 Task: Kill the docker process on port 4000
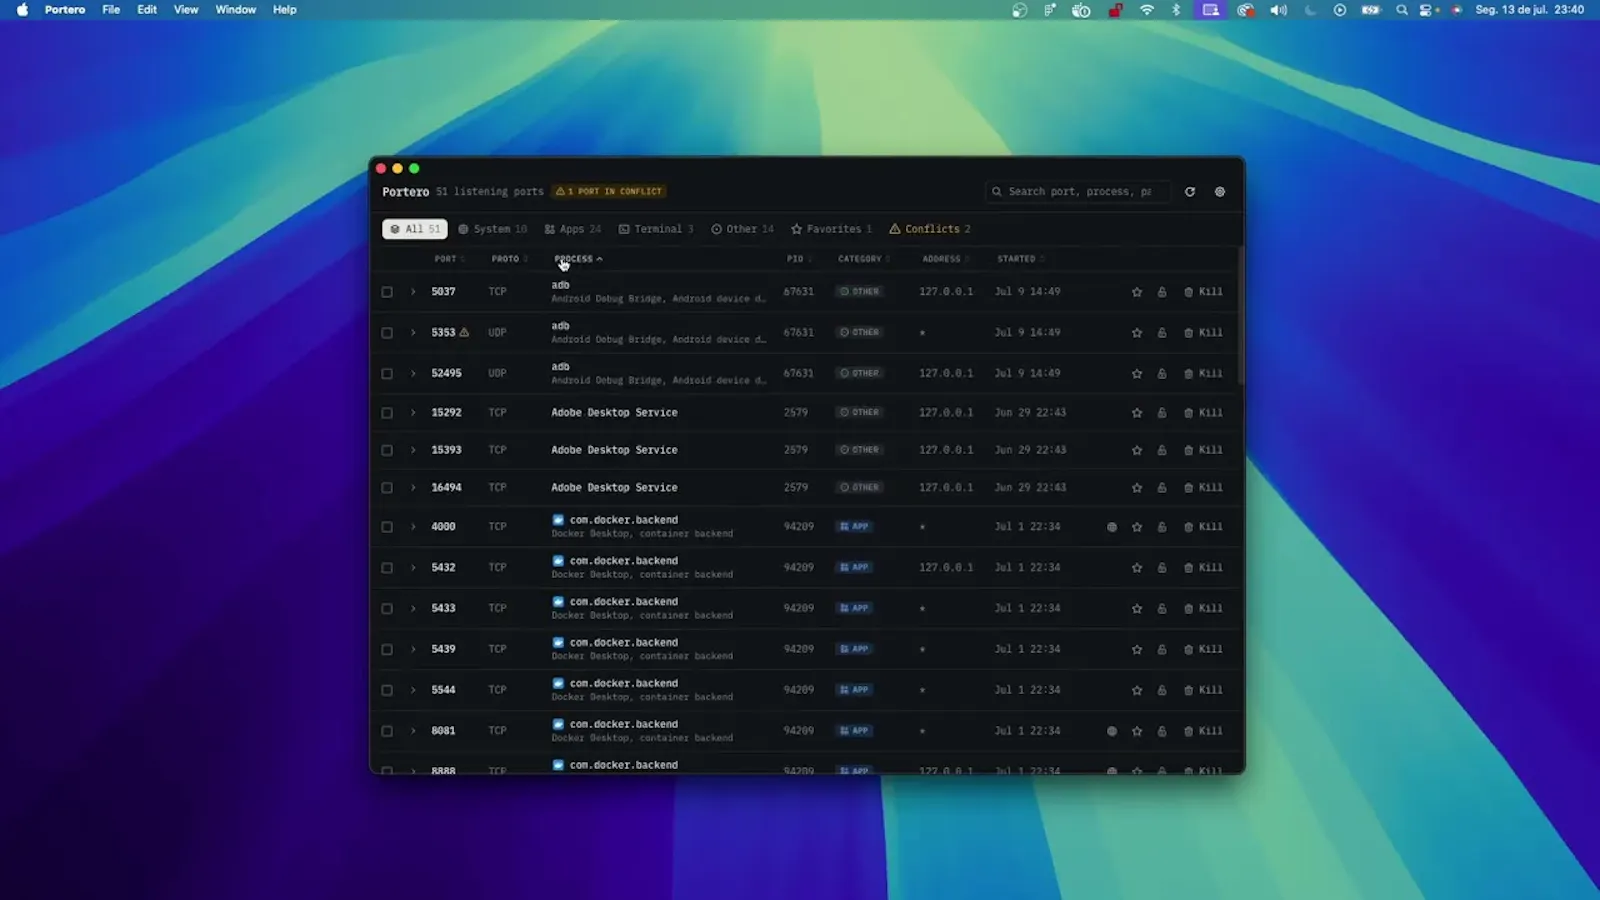[1203, 527]
